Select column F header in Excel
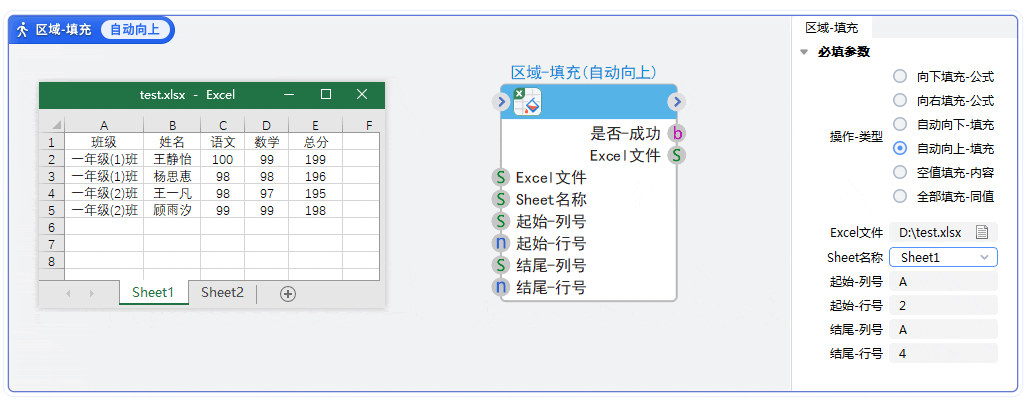 (x=361, y=125)
